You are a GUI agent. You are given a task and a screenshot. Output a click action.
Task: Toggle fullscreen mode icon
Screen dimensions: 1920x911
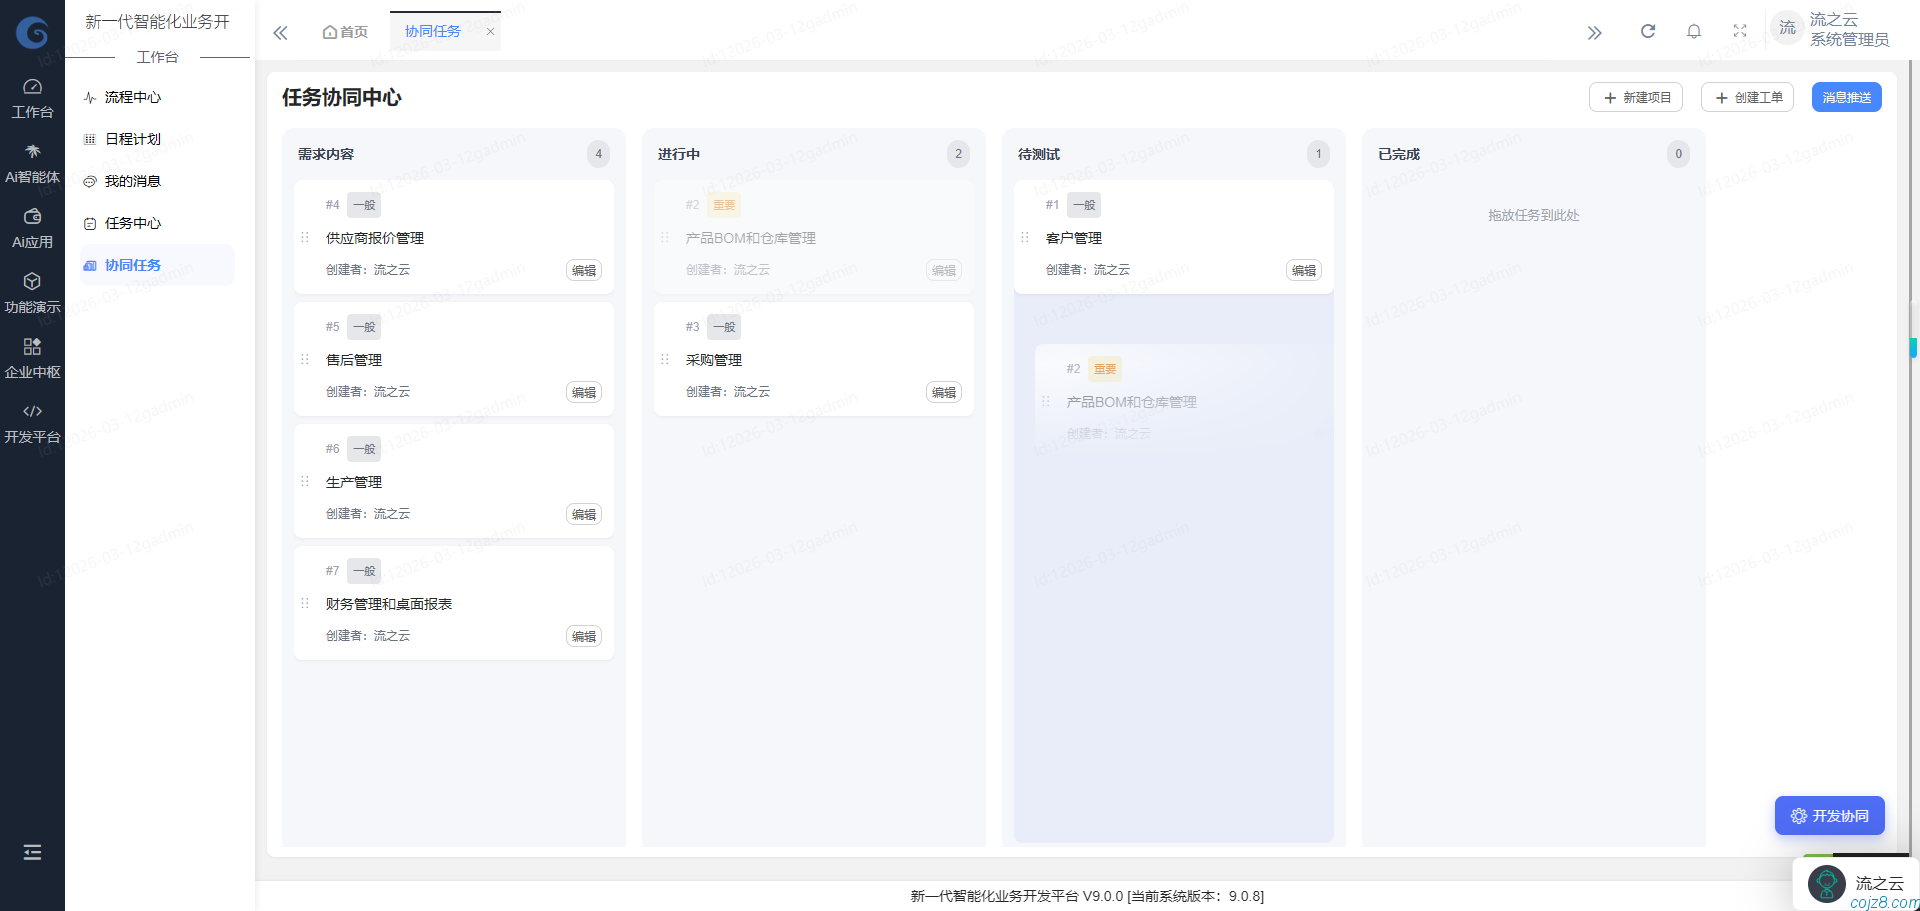tap(1740, 31)
